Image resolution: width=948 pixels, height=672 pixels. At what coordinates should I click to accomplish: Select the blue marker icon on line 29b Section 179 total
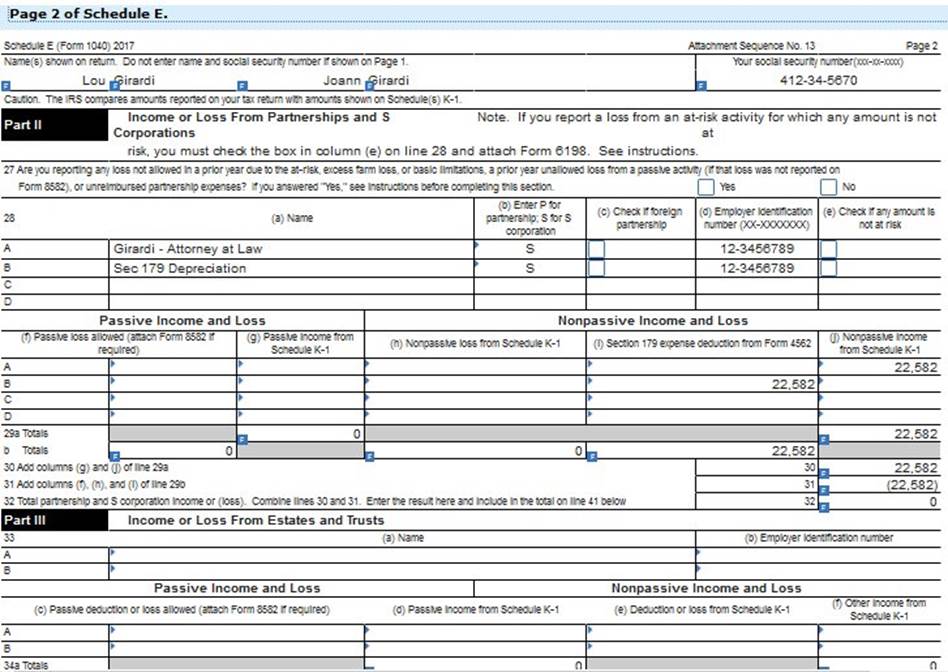(592, 456)
